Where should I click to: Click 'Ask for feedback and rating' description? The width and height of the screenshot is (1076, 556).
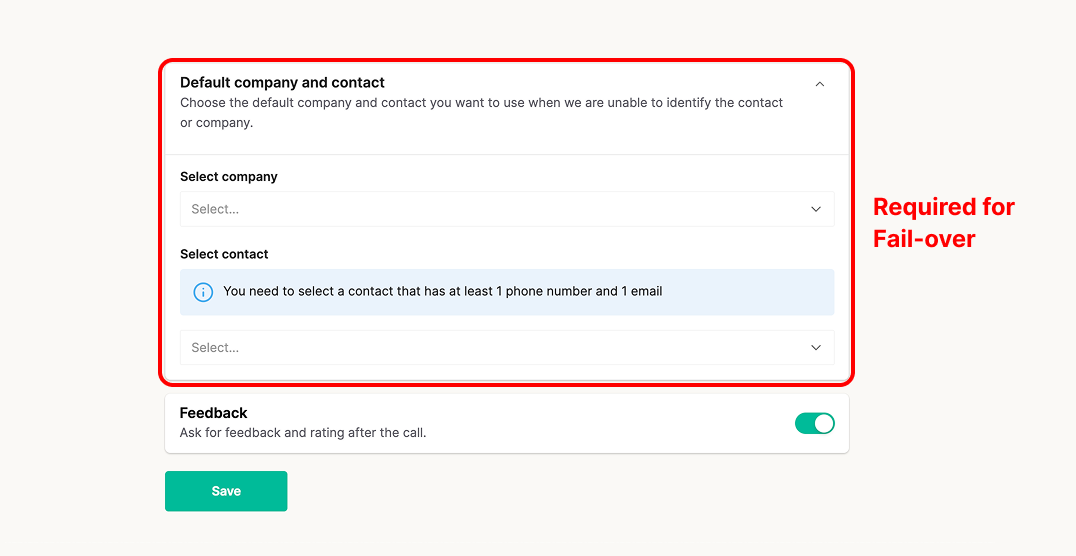point(302,433)
